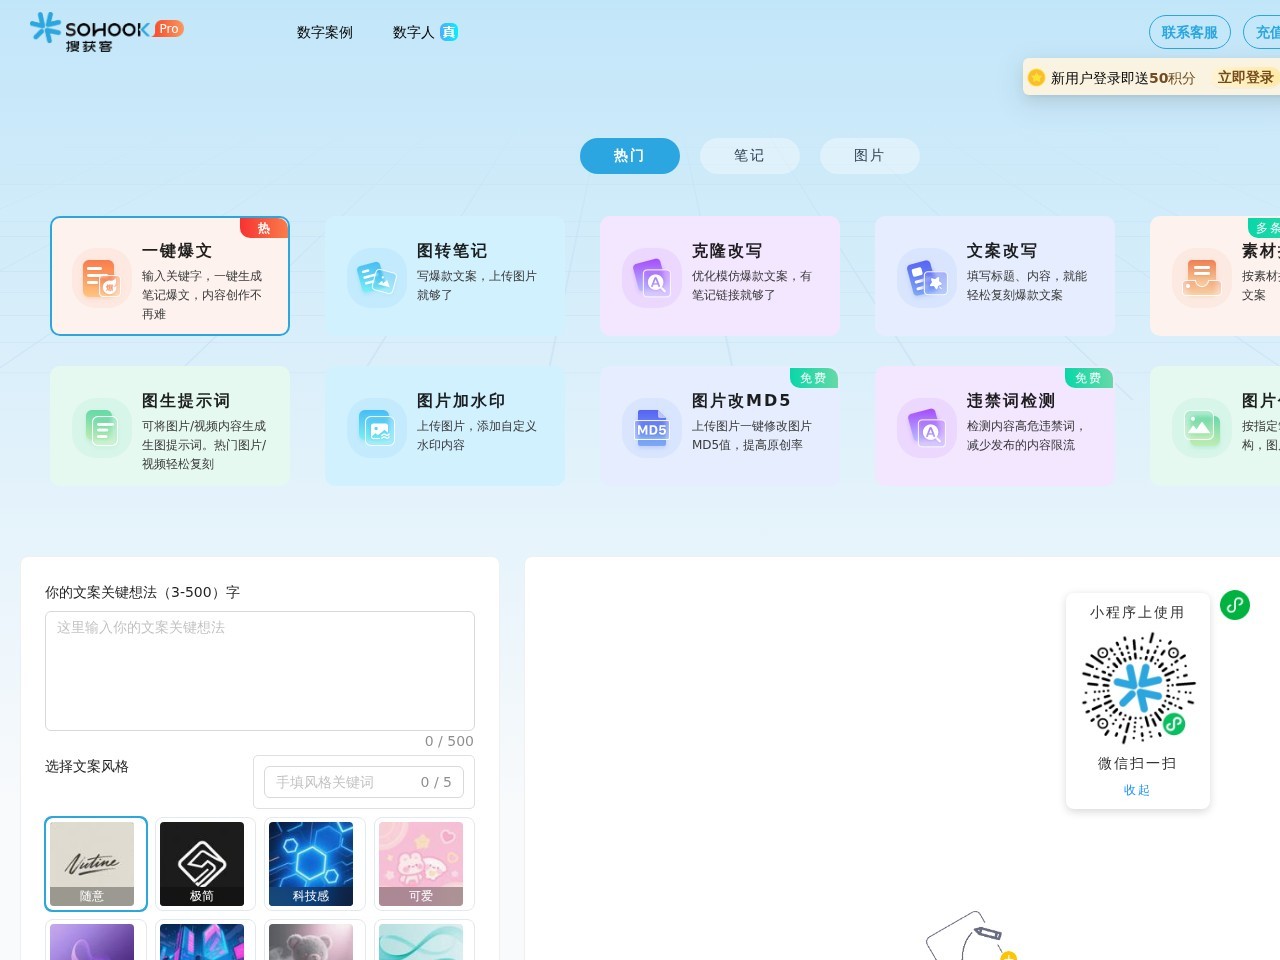
Task: Focus the 文案关键想法 text area
Action: (260, 671)
